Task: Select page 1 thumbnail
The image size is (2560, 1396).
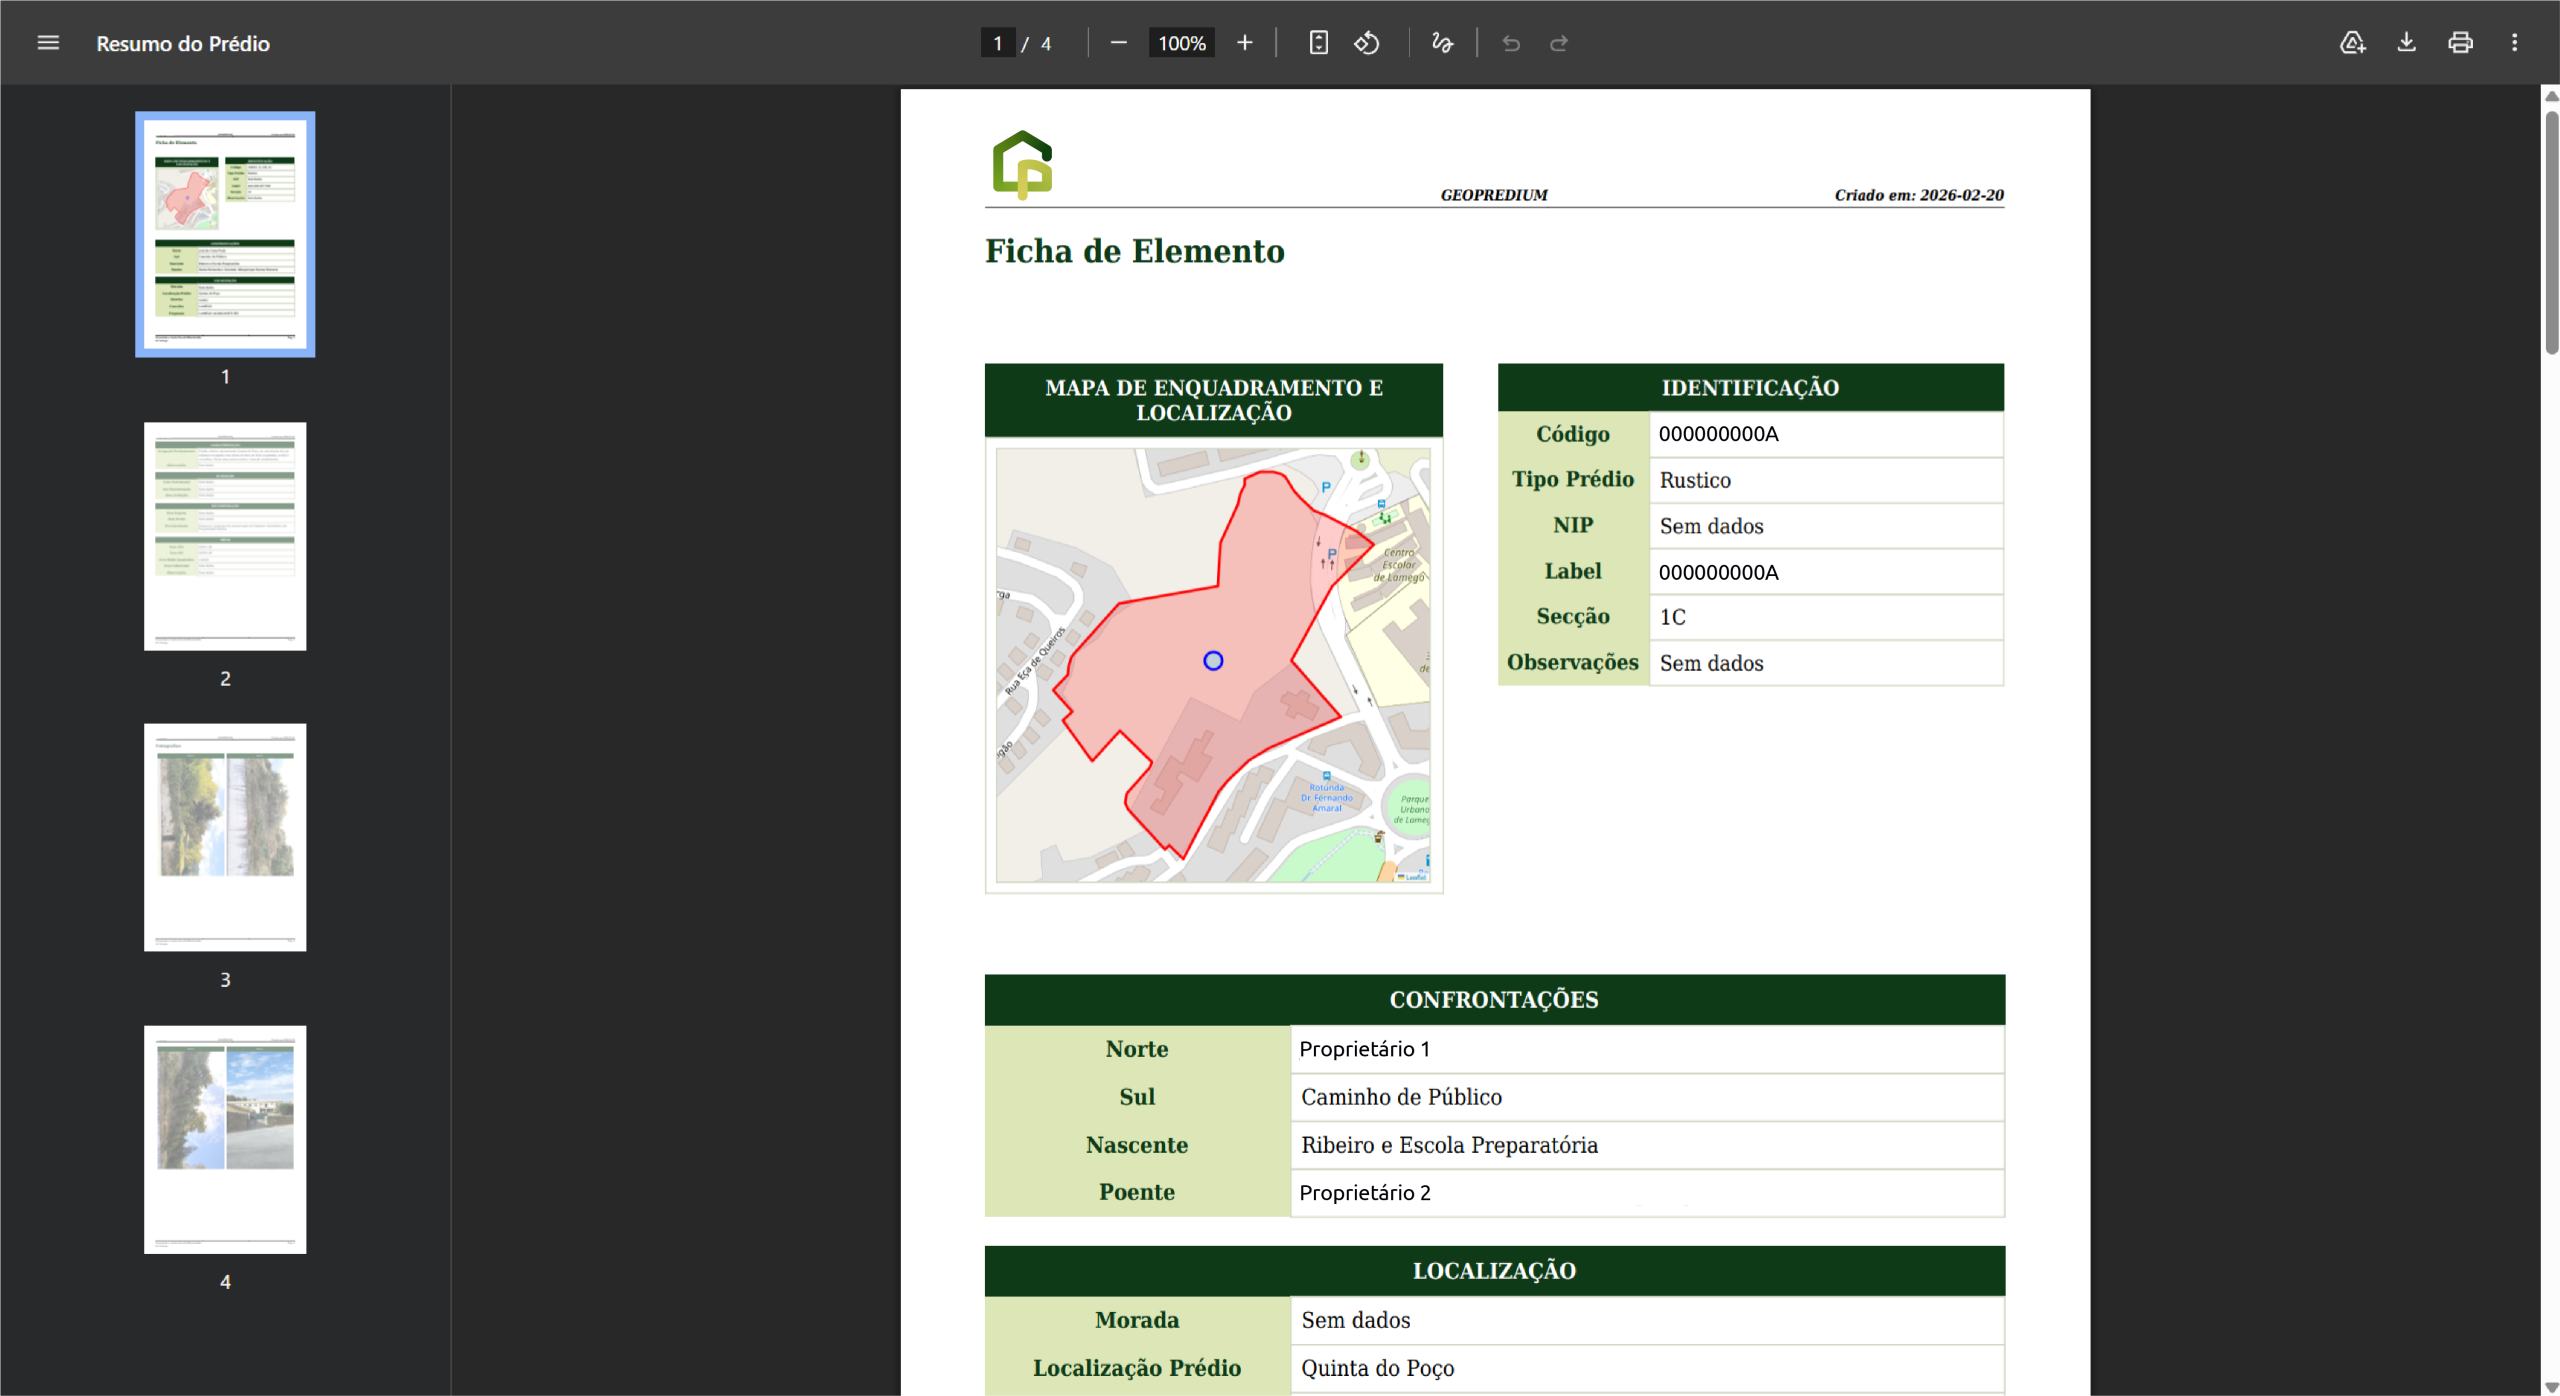Action: coord(225,234)
